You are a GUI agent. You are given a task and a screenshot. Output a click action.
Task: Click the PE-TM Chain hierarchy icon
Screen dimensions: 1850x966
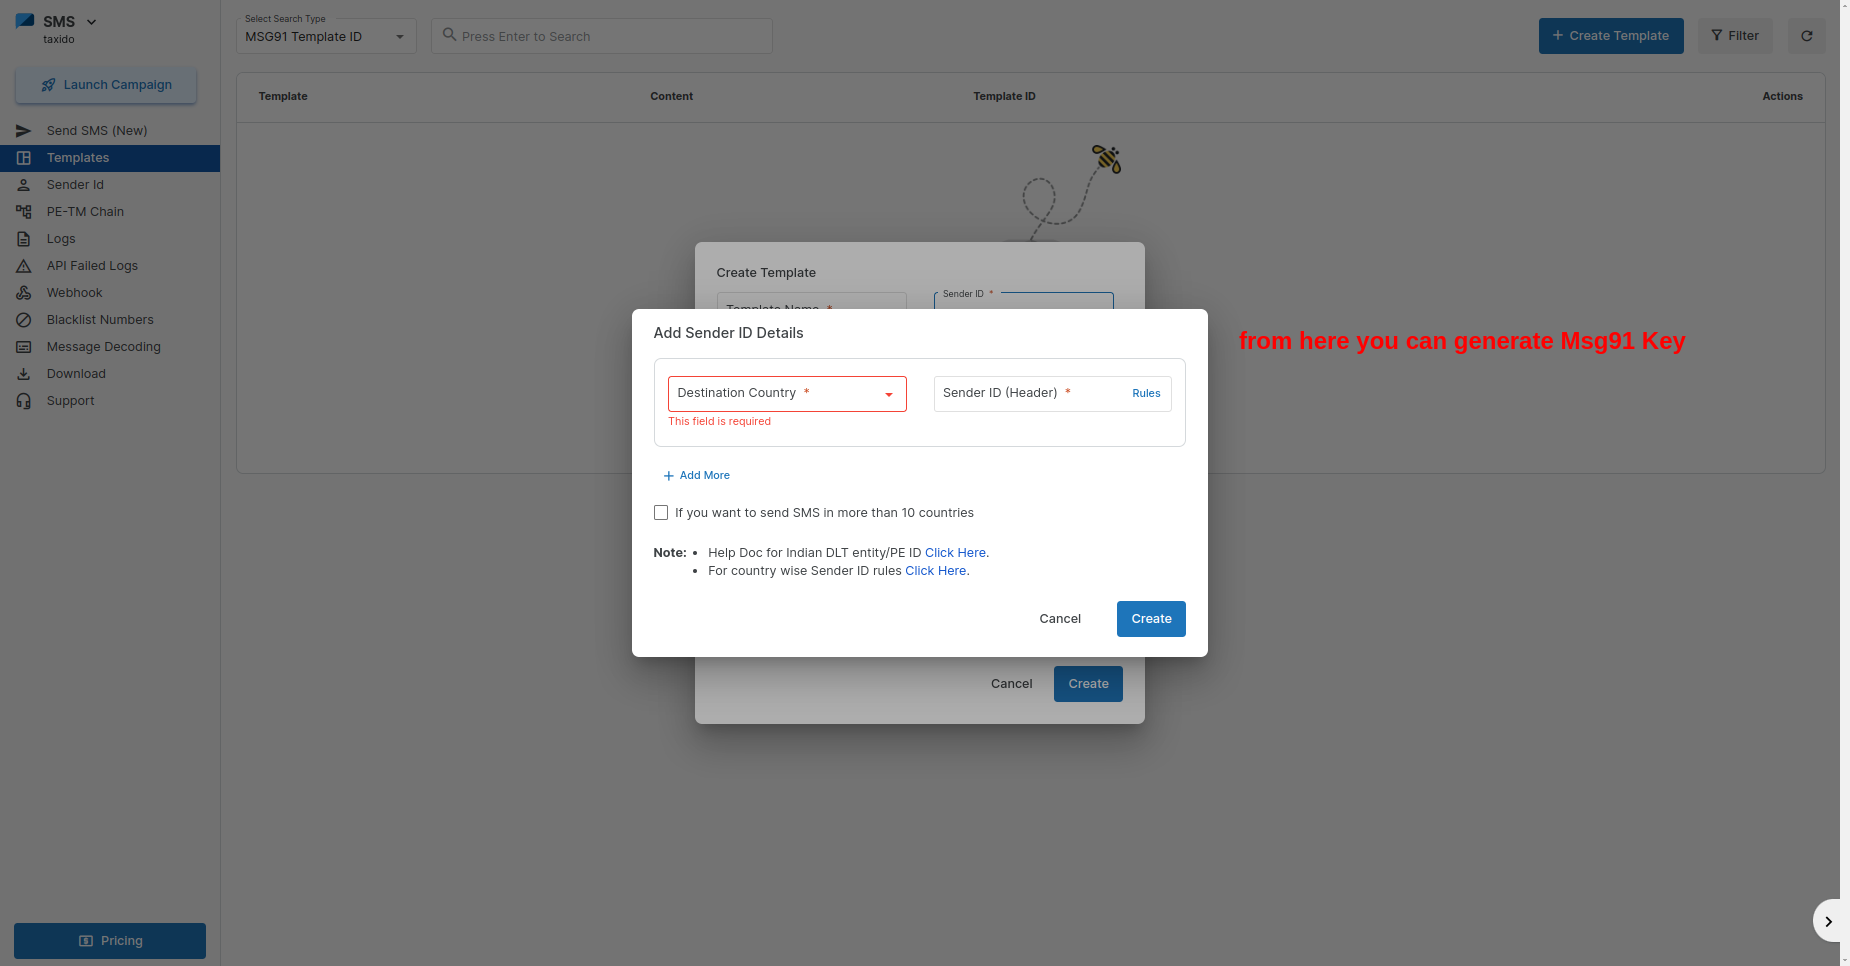(x=24, y=212)
